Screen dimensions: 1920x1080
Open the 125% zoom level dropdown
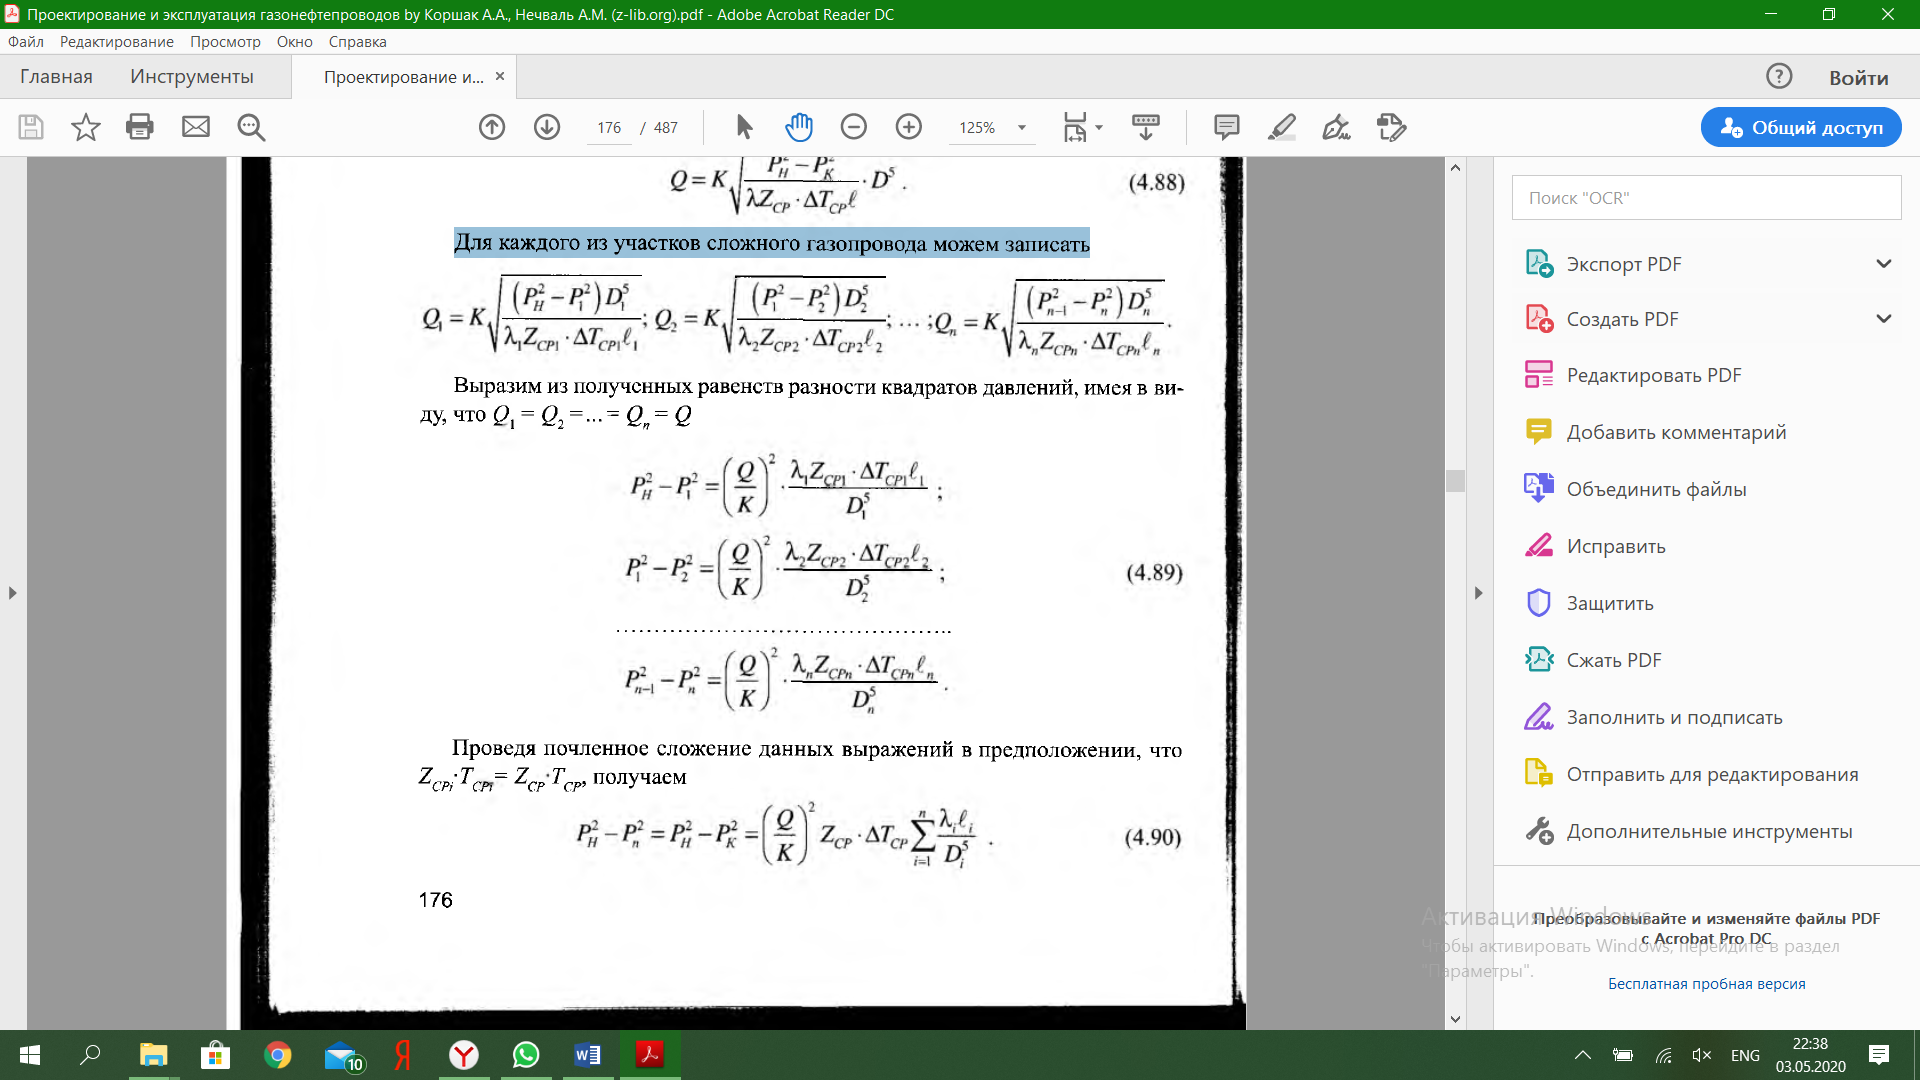pos(1021,128)
